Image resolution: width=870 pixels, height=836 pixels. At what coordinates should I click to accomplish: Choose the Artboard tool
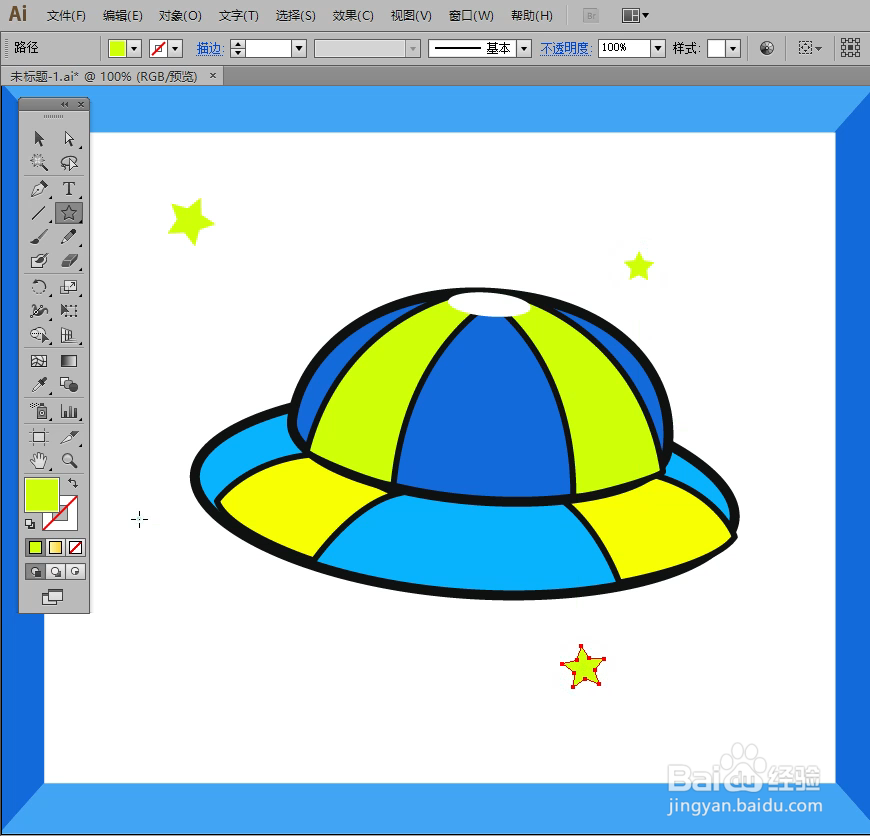(x=39, y=437)
